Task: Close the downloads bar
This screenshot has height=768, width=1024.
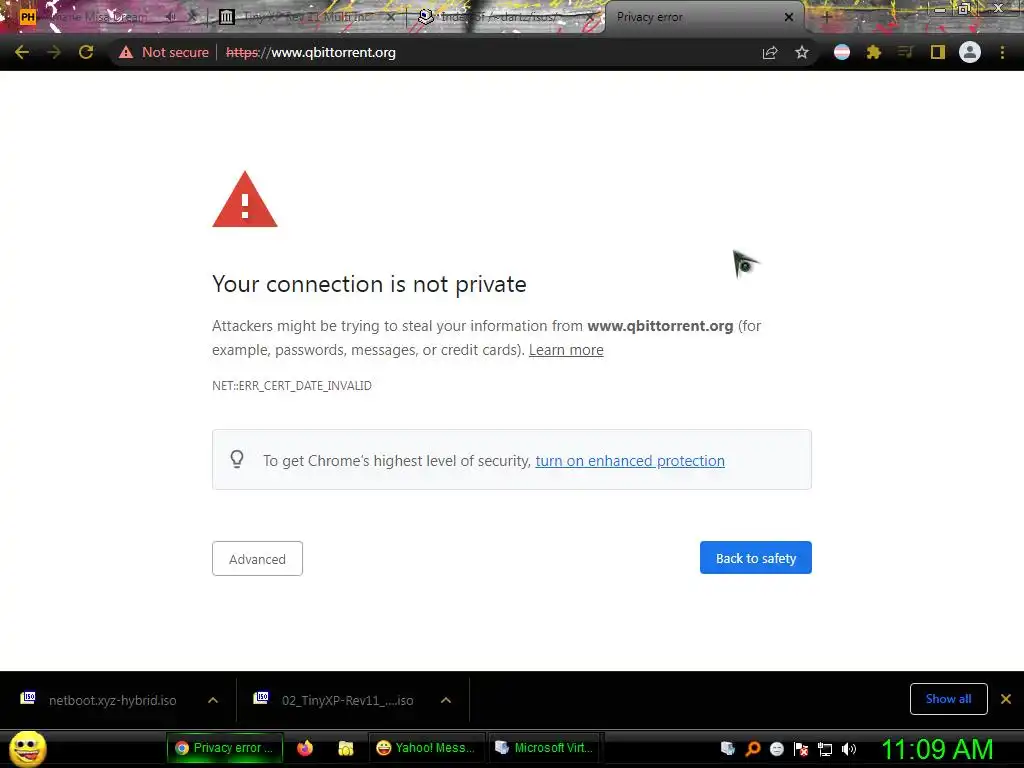Action: click(1006, 699)
